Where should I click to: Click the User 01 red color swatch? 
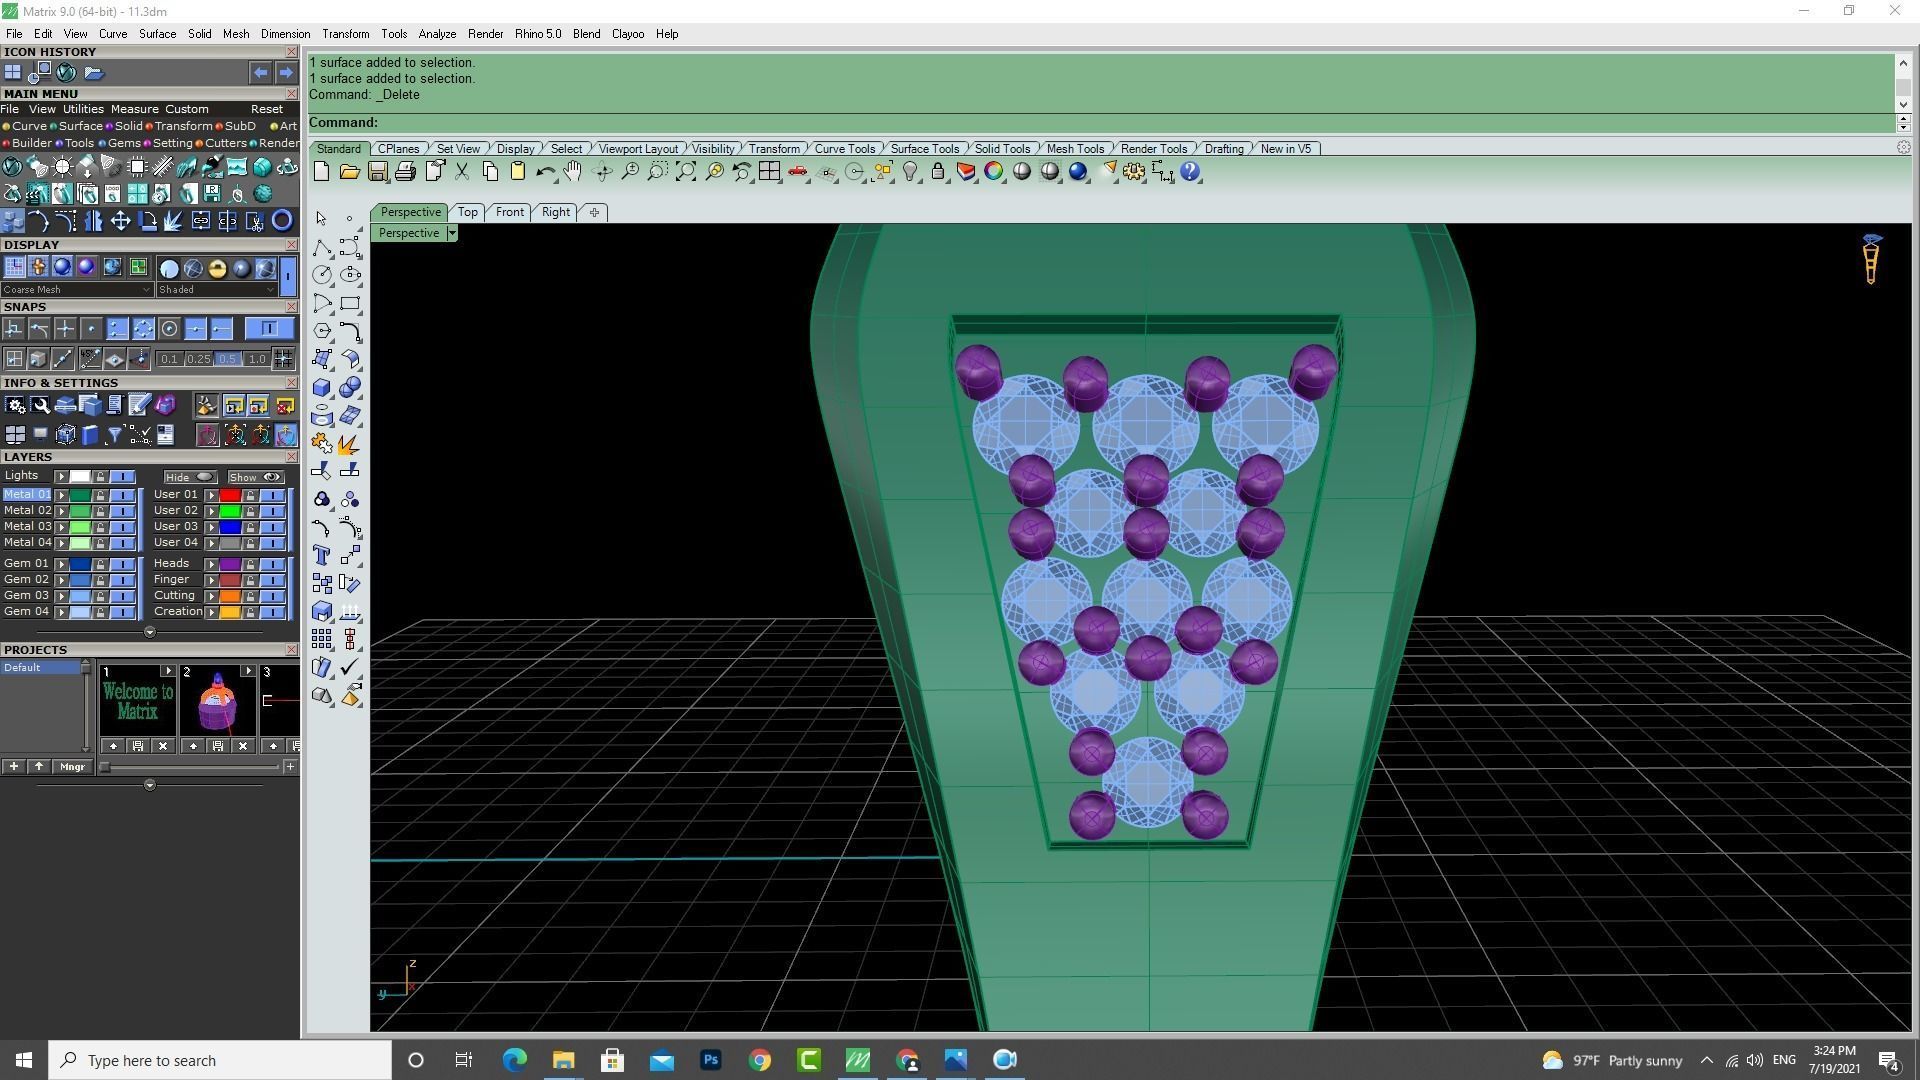click(x=230, y=495)
